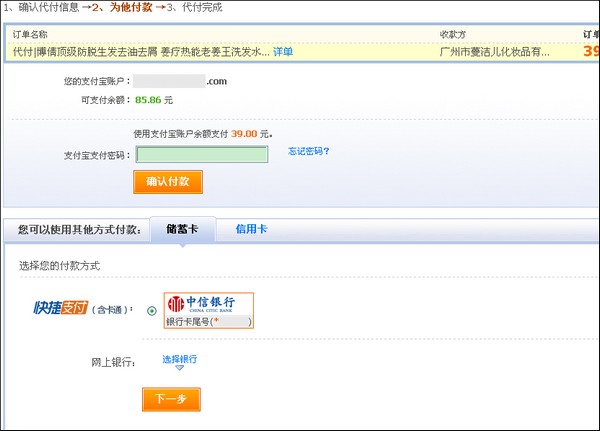Click the 订单名称 column header
The width and height of the screenshot is (600, 431).
pos(30,34)
